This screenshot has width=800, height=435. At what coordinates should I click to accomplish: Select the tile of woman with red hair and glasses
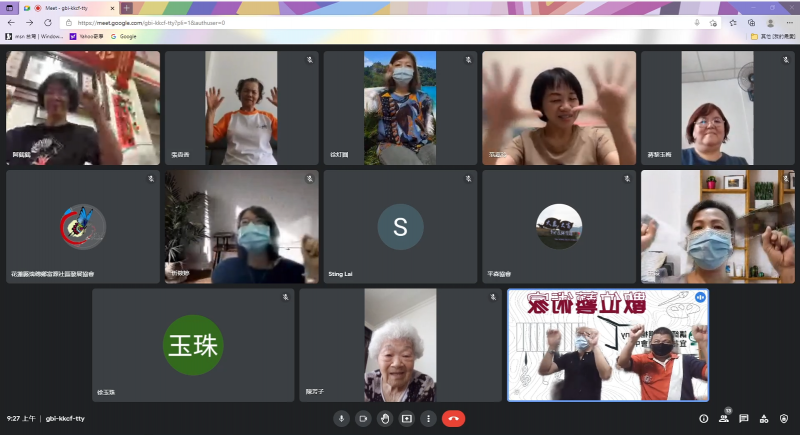[x=718, y=108]
